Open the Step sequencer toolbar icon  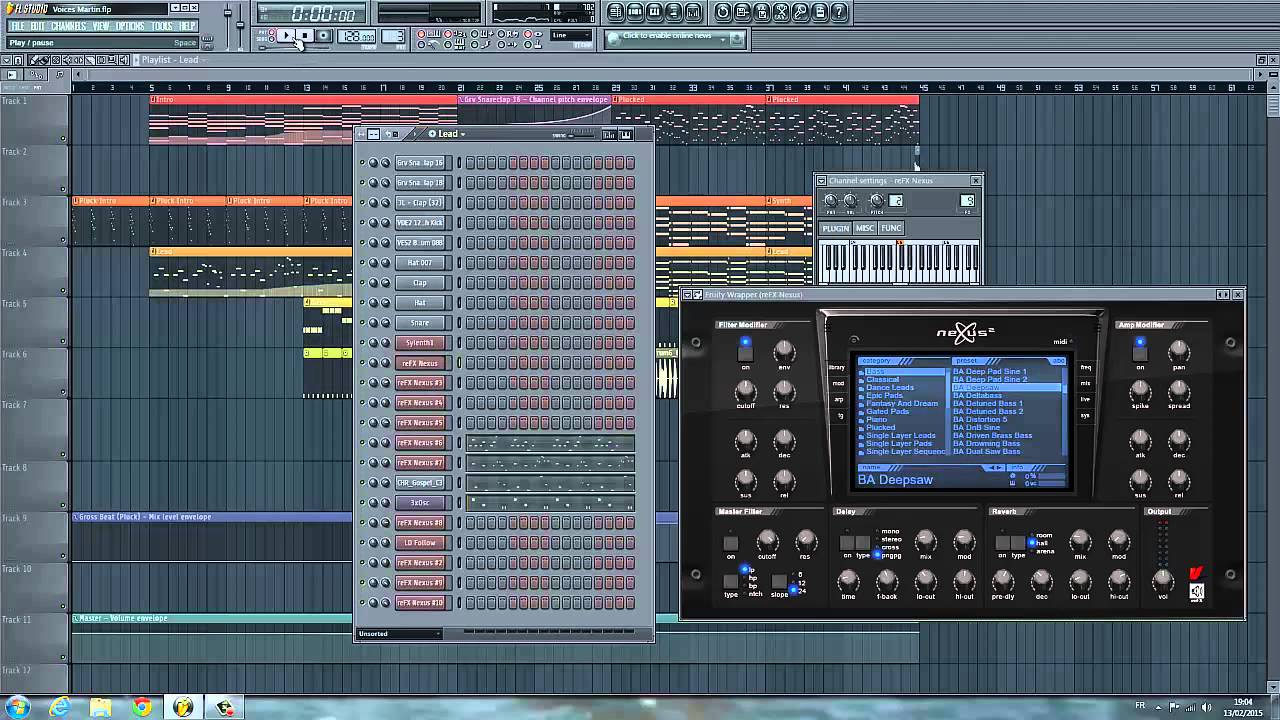tap(635, 12)
